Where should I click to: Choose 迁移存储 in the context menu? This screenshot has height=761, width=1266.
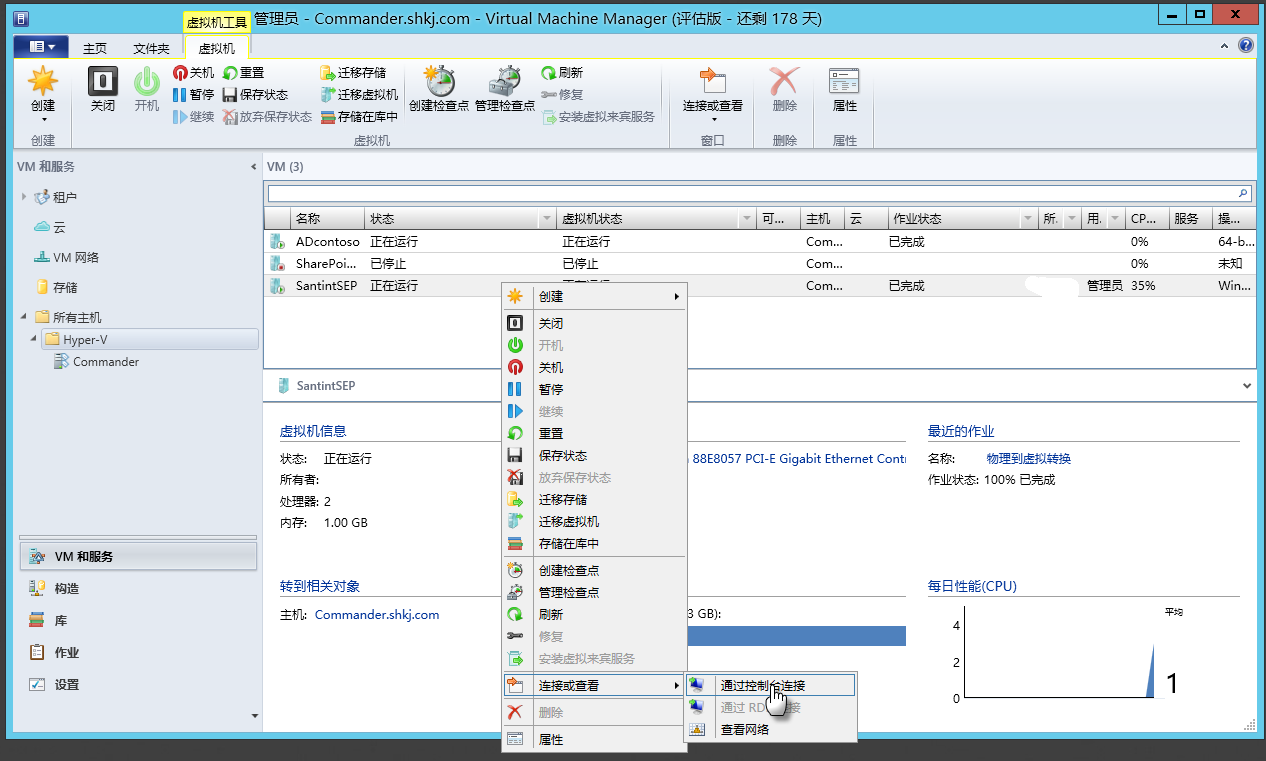594,499
